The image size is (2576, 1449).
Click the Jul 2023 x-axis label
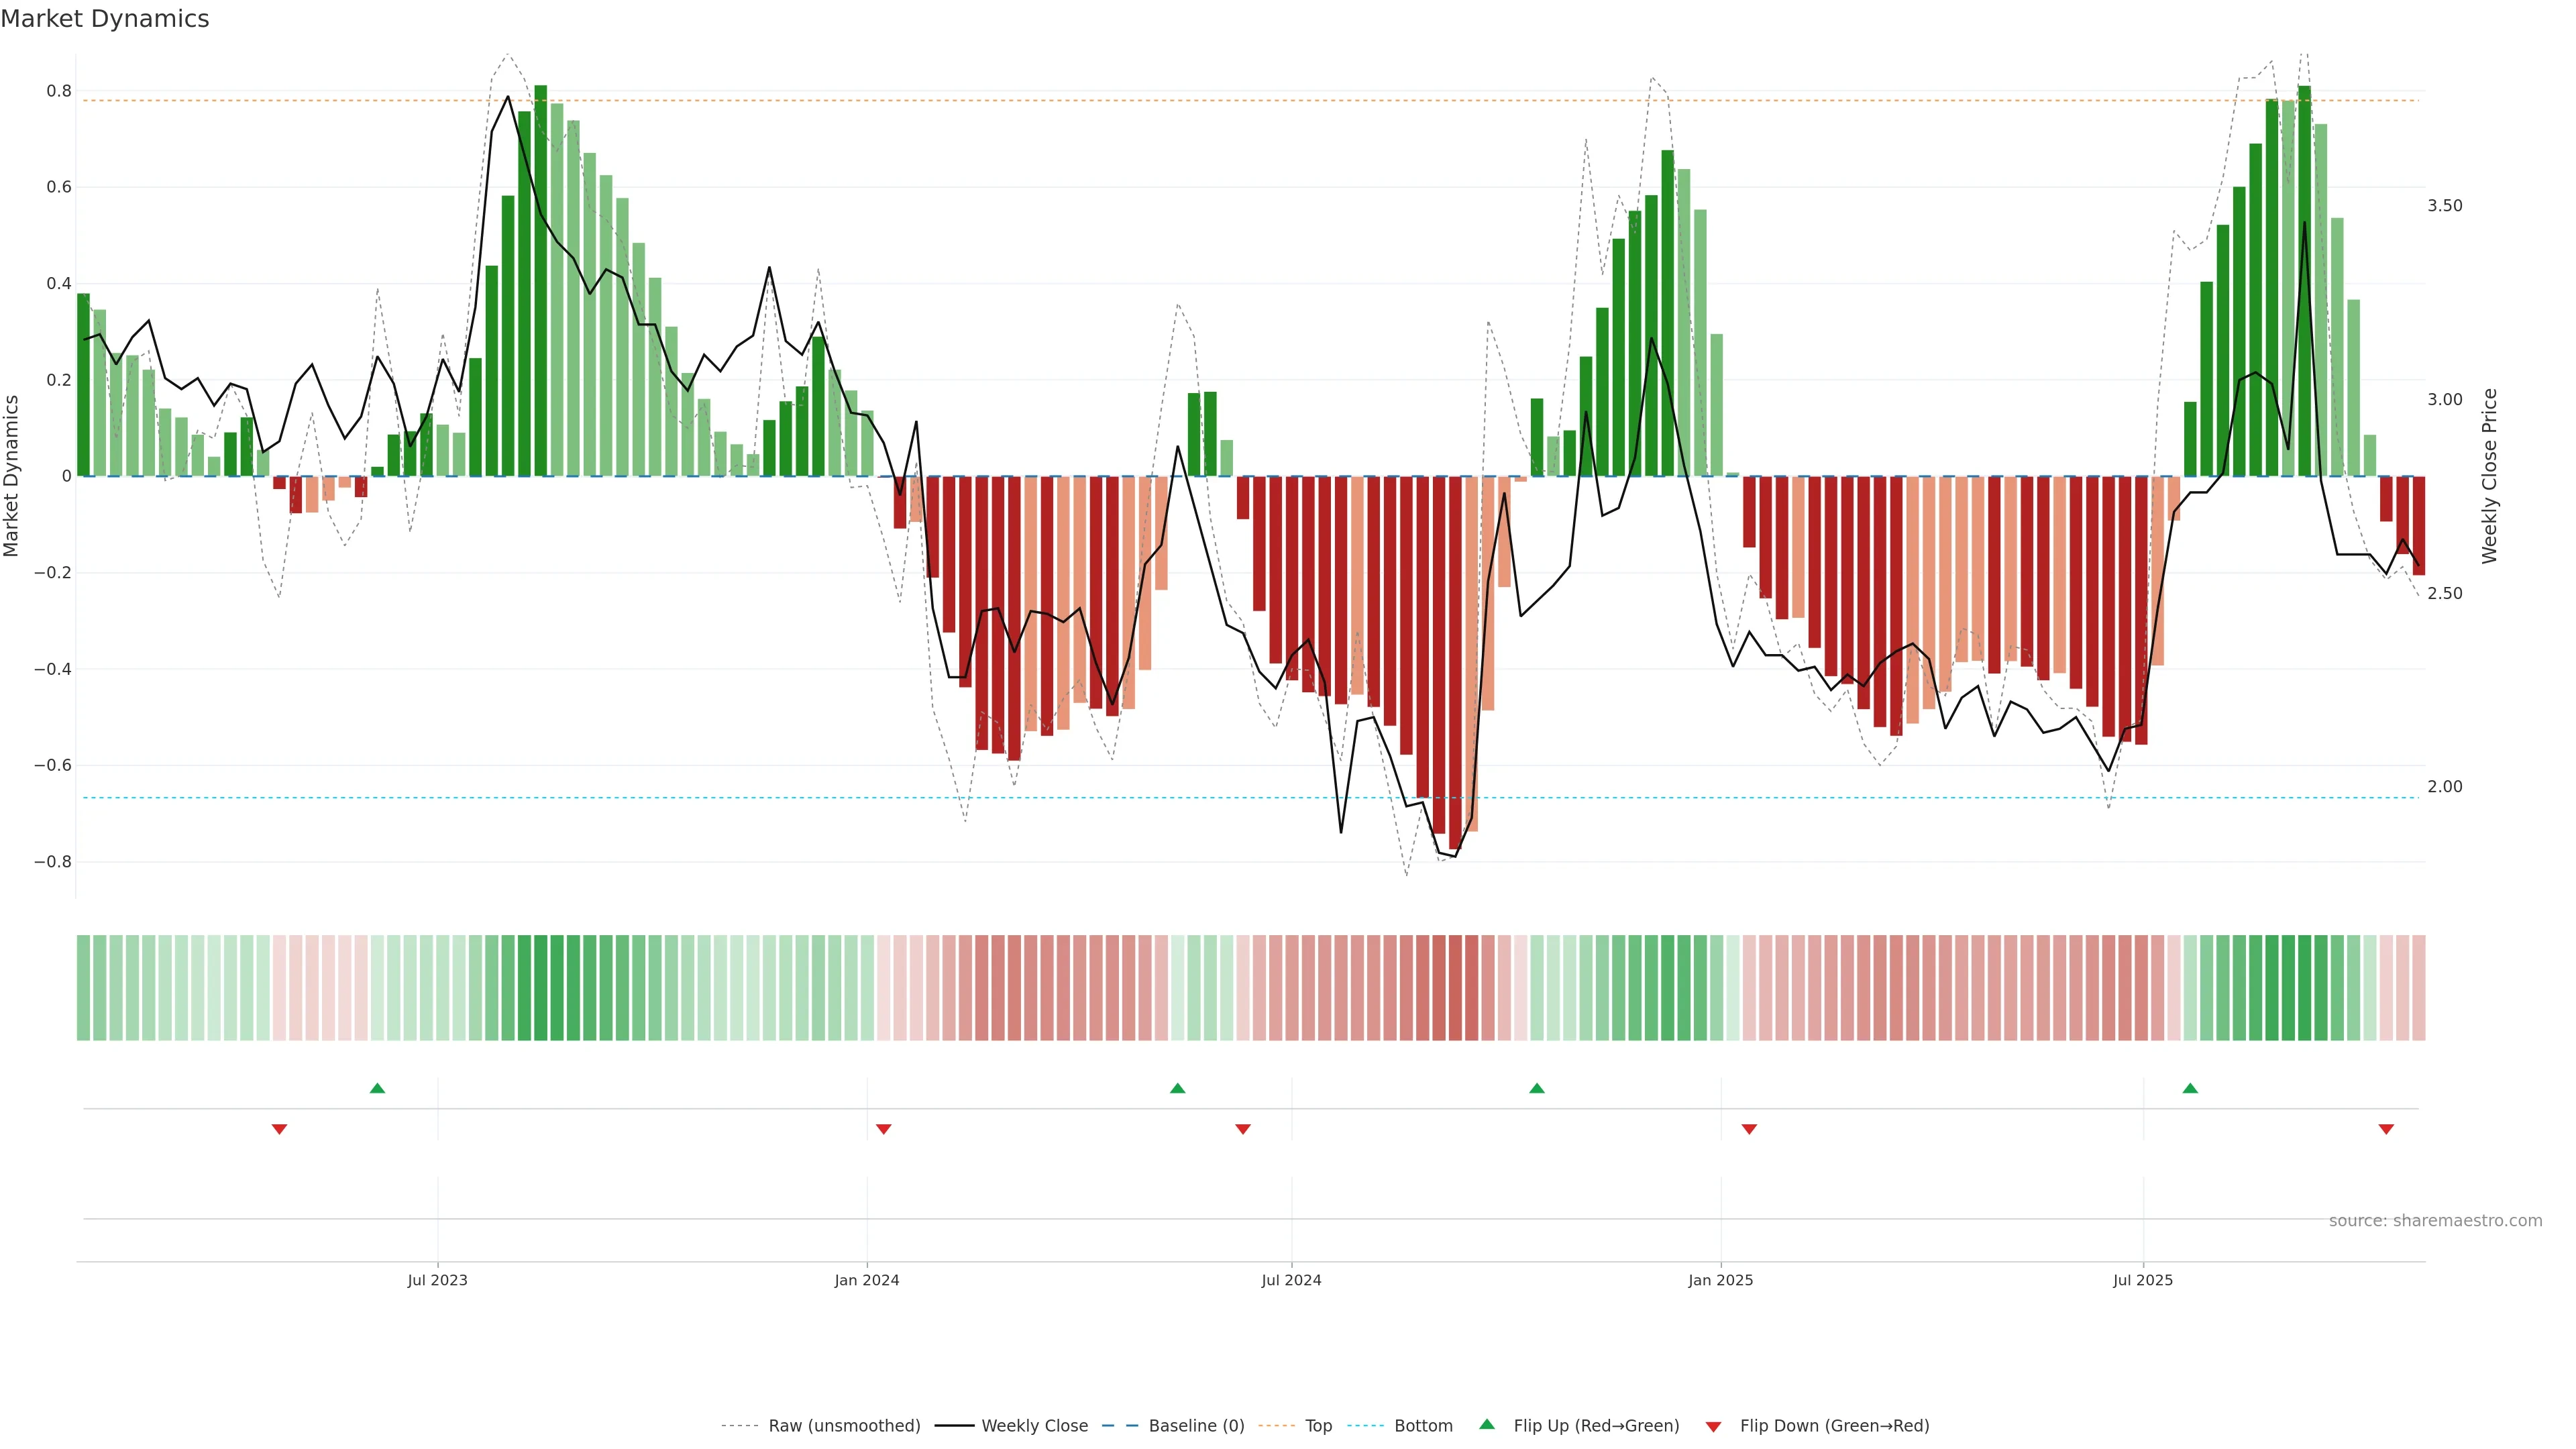[x=437, y=1280]
